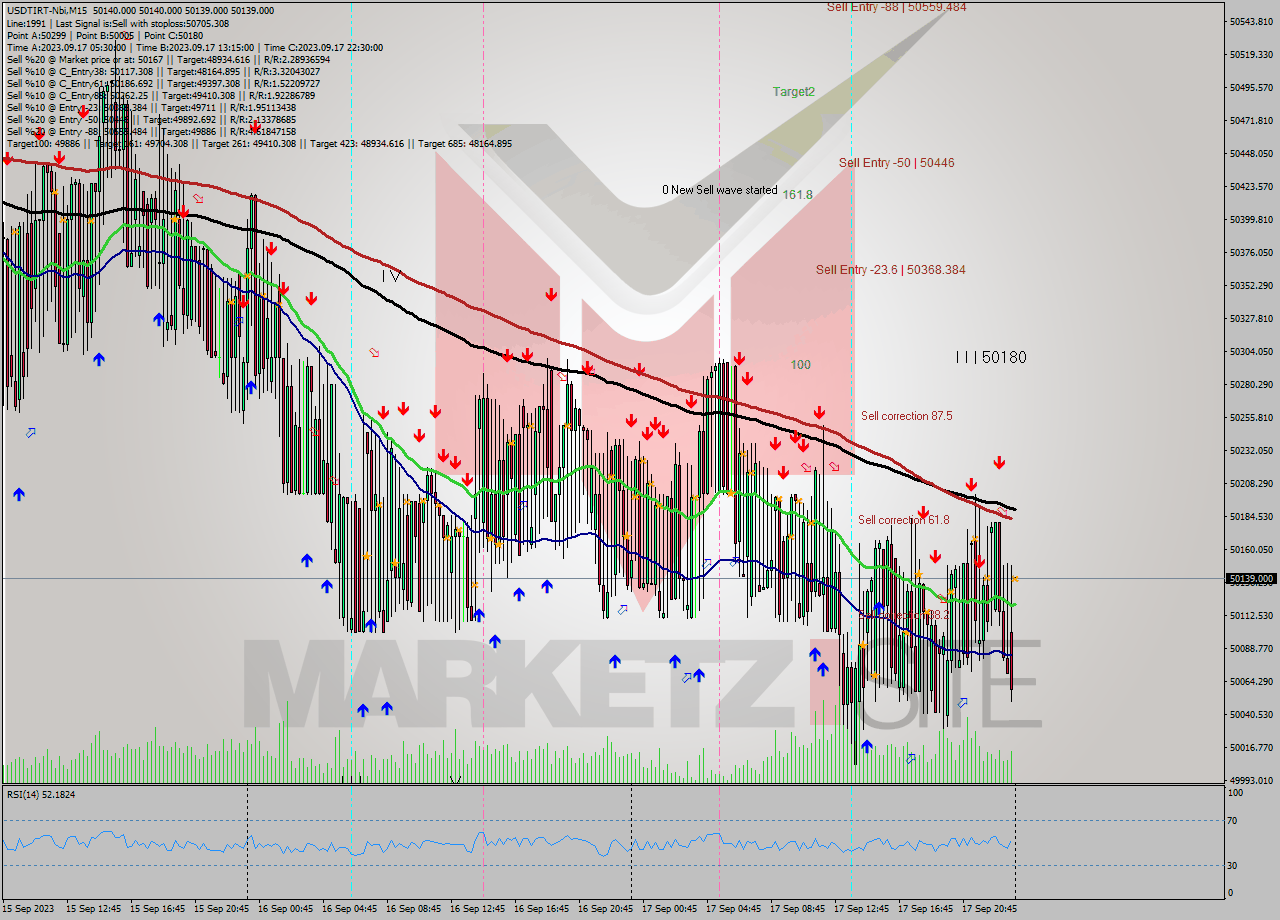This screenshot has width=1280, height=920.
Task: Select time label '17 Sep 12:45'
Action: [861, 909]
